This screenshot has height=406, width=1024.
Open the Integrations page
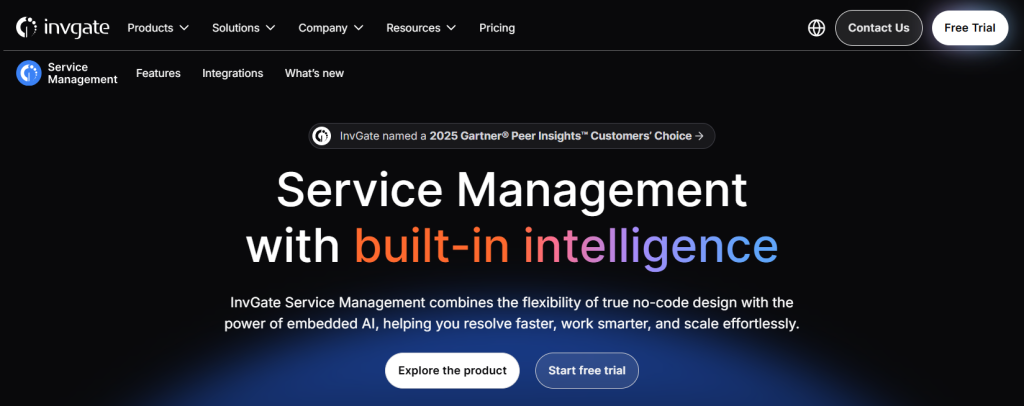(x=232, y=73)
